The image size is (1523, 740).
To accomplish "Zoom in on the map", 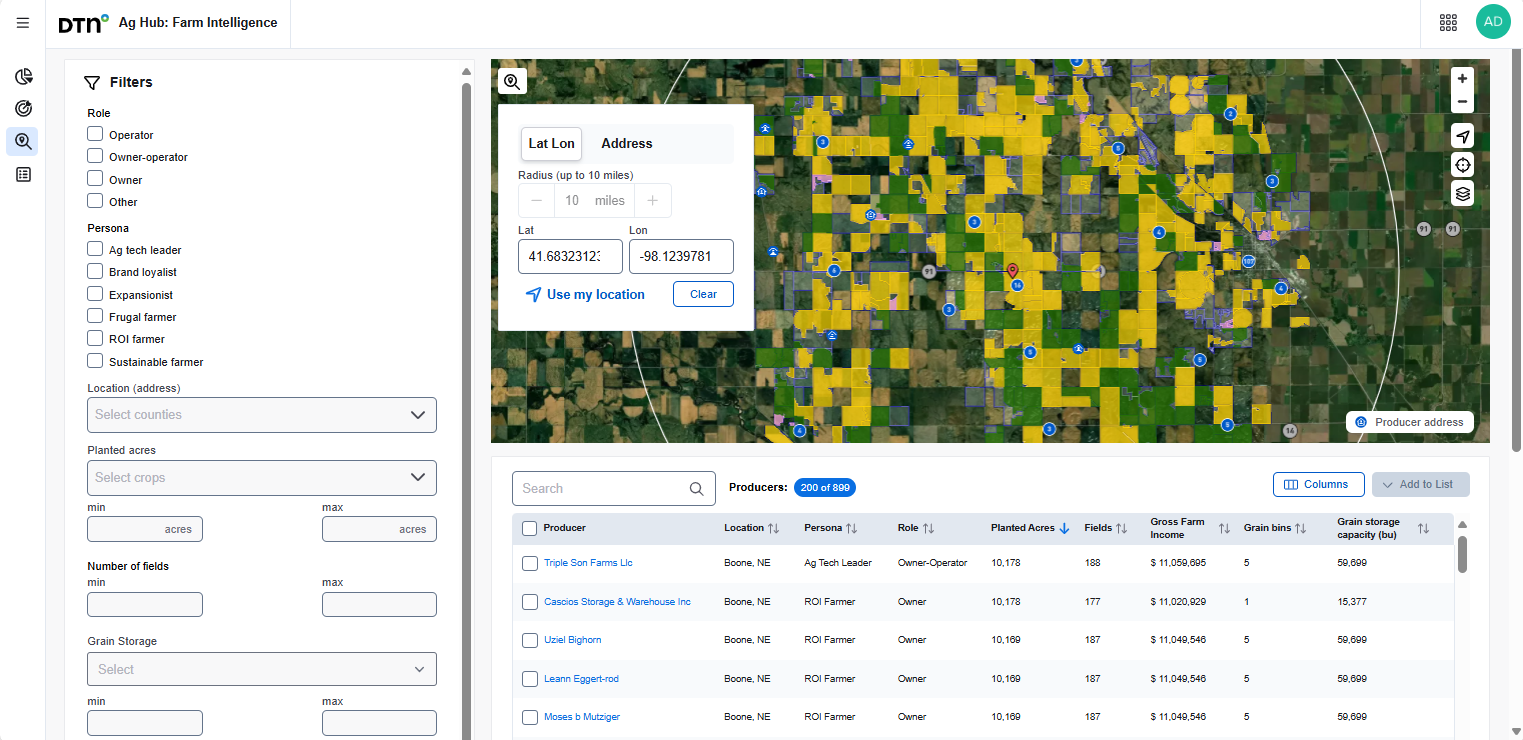I will pos(1462,79).
